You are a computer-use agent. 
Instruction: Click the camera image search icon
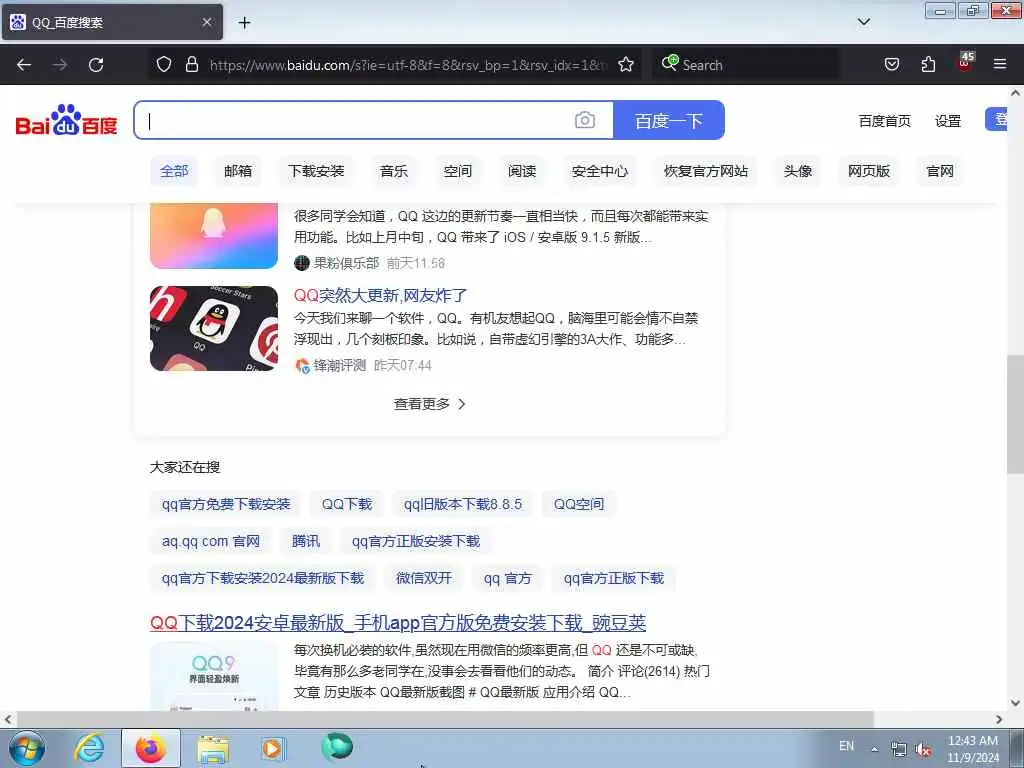(x=584, y=120)
